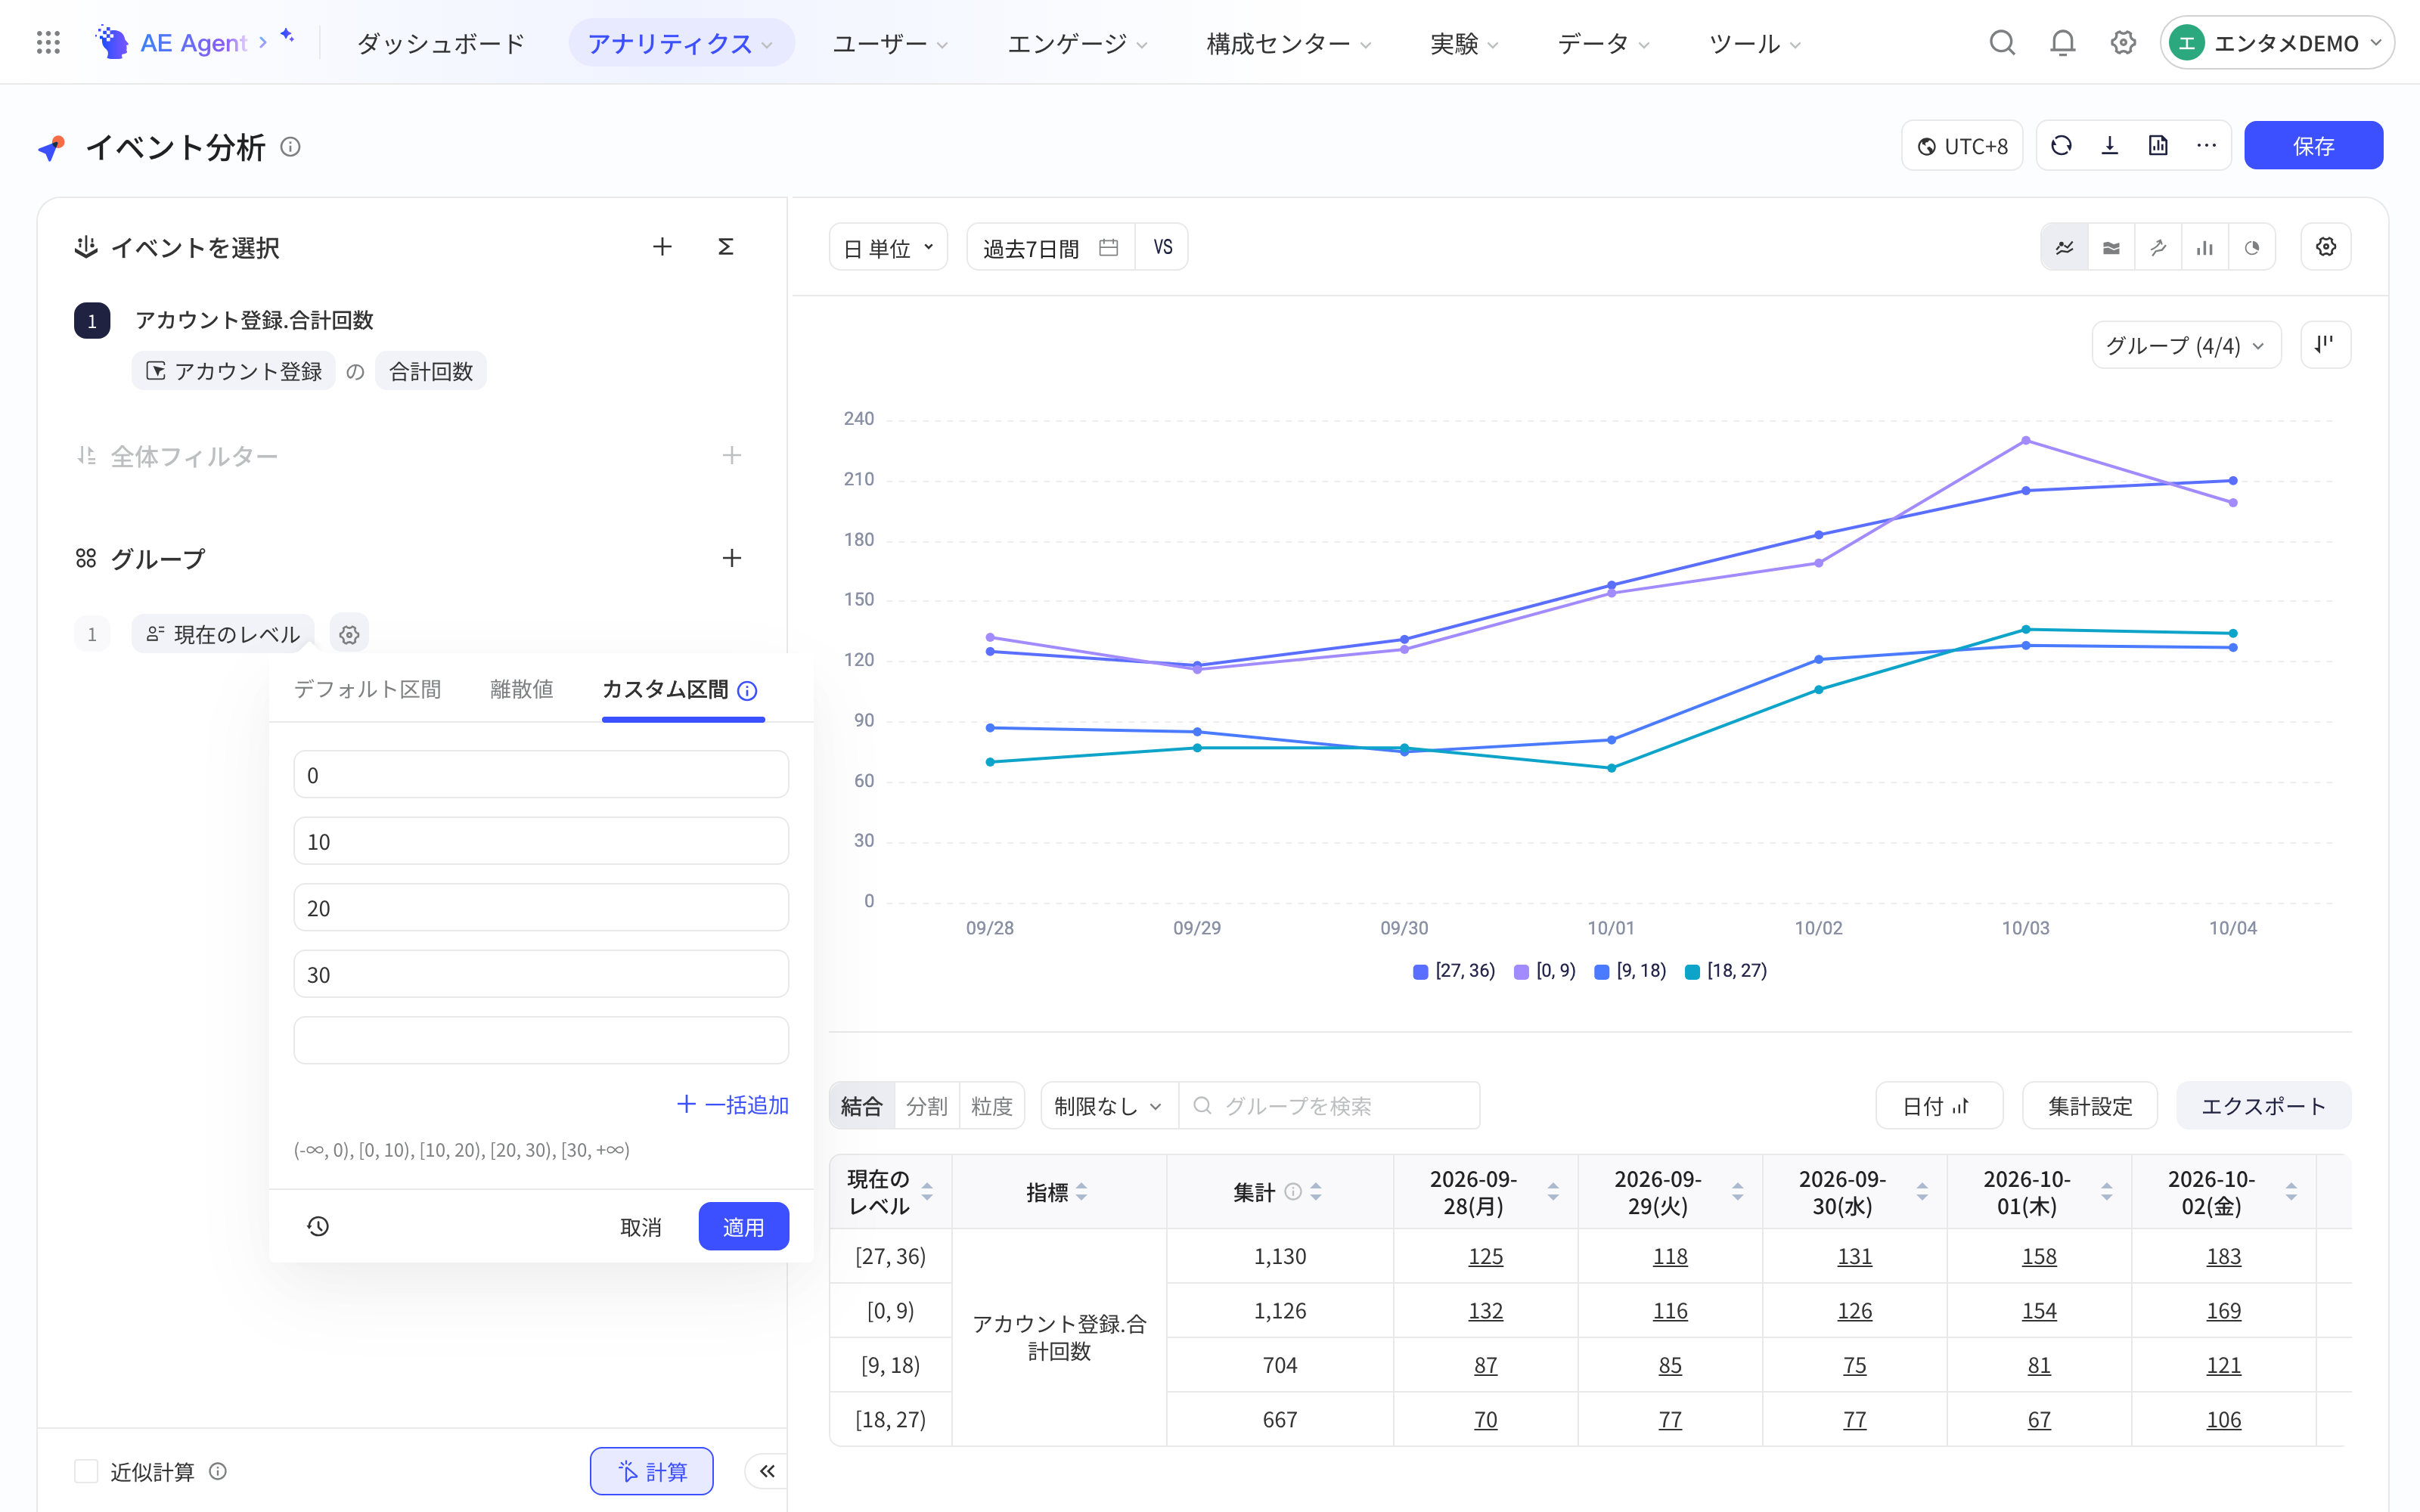The image size is (2420, 1512).
Task: Click the sigma formula icon
Action: [x=726, y=247]
